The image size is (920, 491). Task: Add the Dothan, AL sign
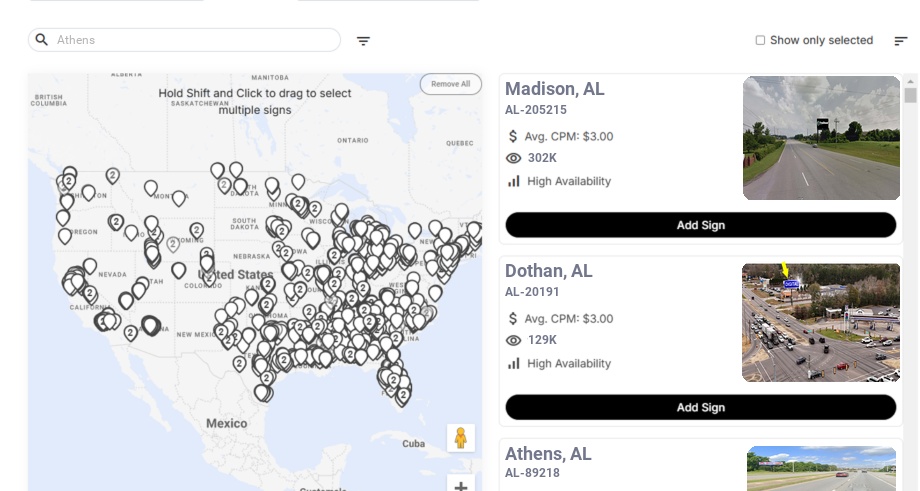700,407
